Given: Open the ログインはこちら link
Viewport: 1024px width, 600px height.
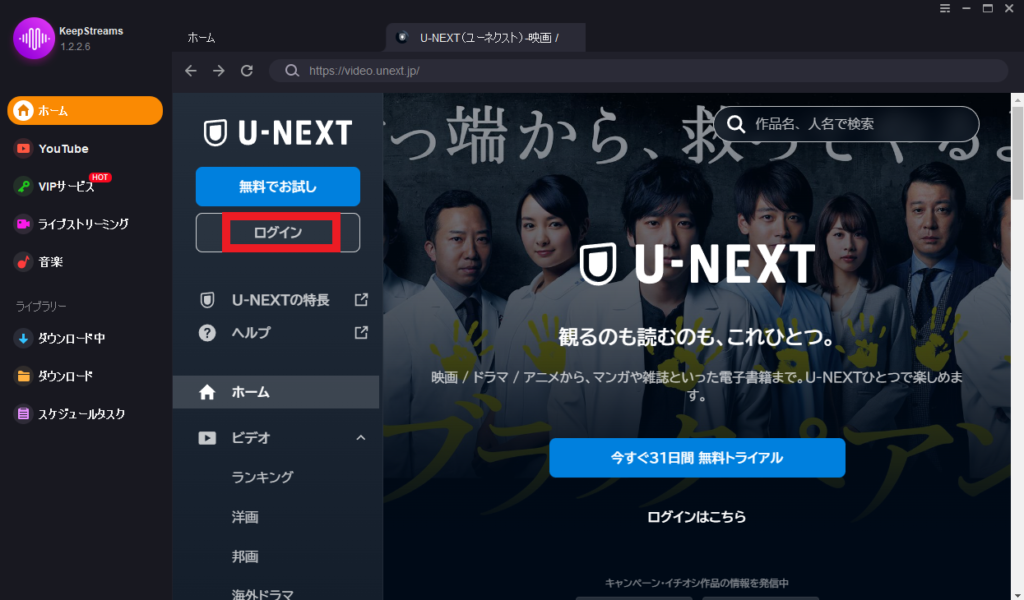Looking at the screenshot, I should 697,516.
